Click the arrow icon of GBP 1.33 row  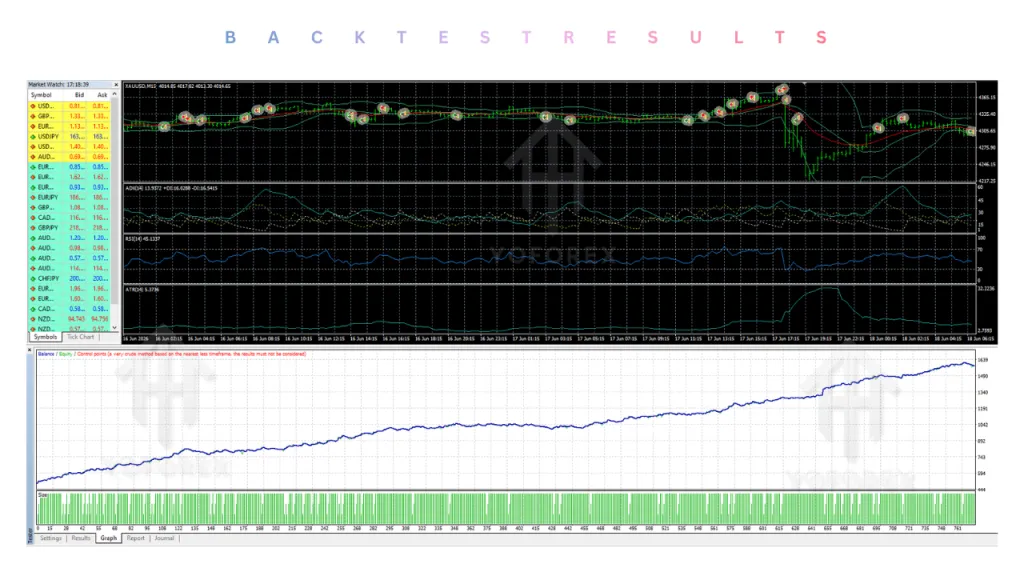point(33,116)
